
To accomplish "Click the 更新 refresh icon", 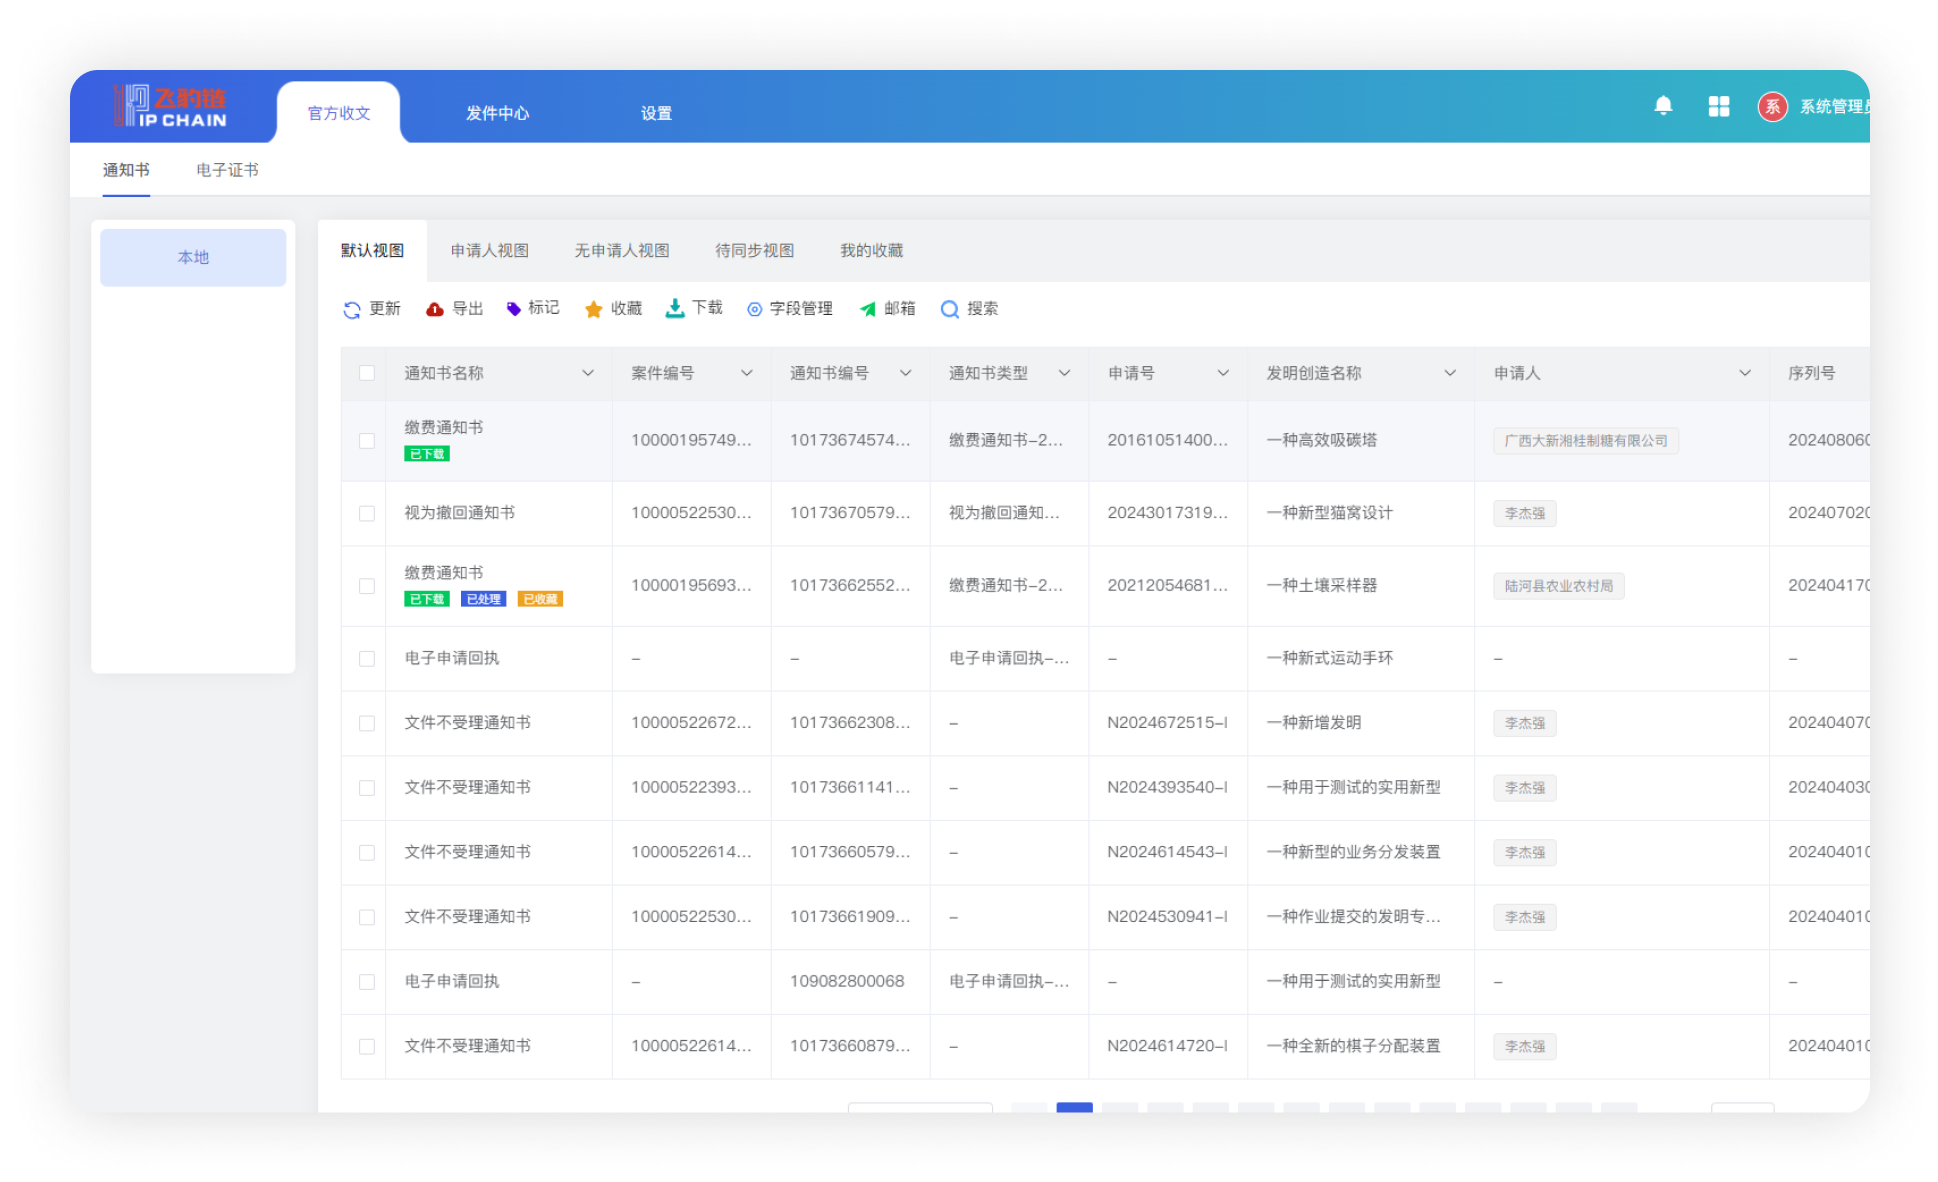I will (x=351, y=309).
